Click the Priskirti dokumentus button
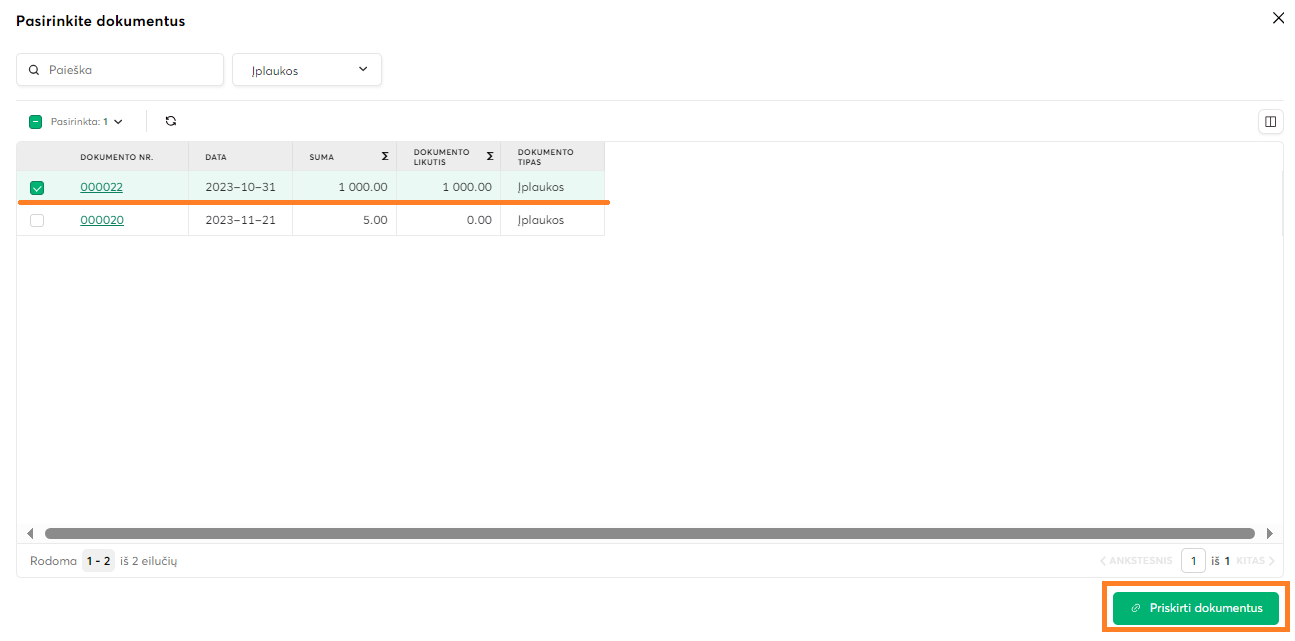The height and width of the screenshot is (641, 1295). (1195, 608)
